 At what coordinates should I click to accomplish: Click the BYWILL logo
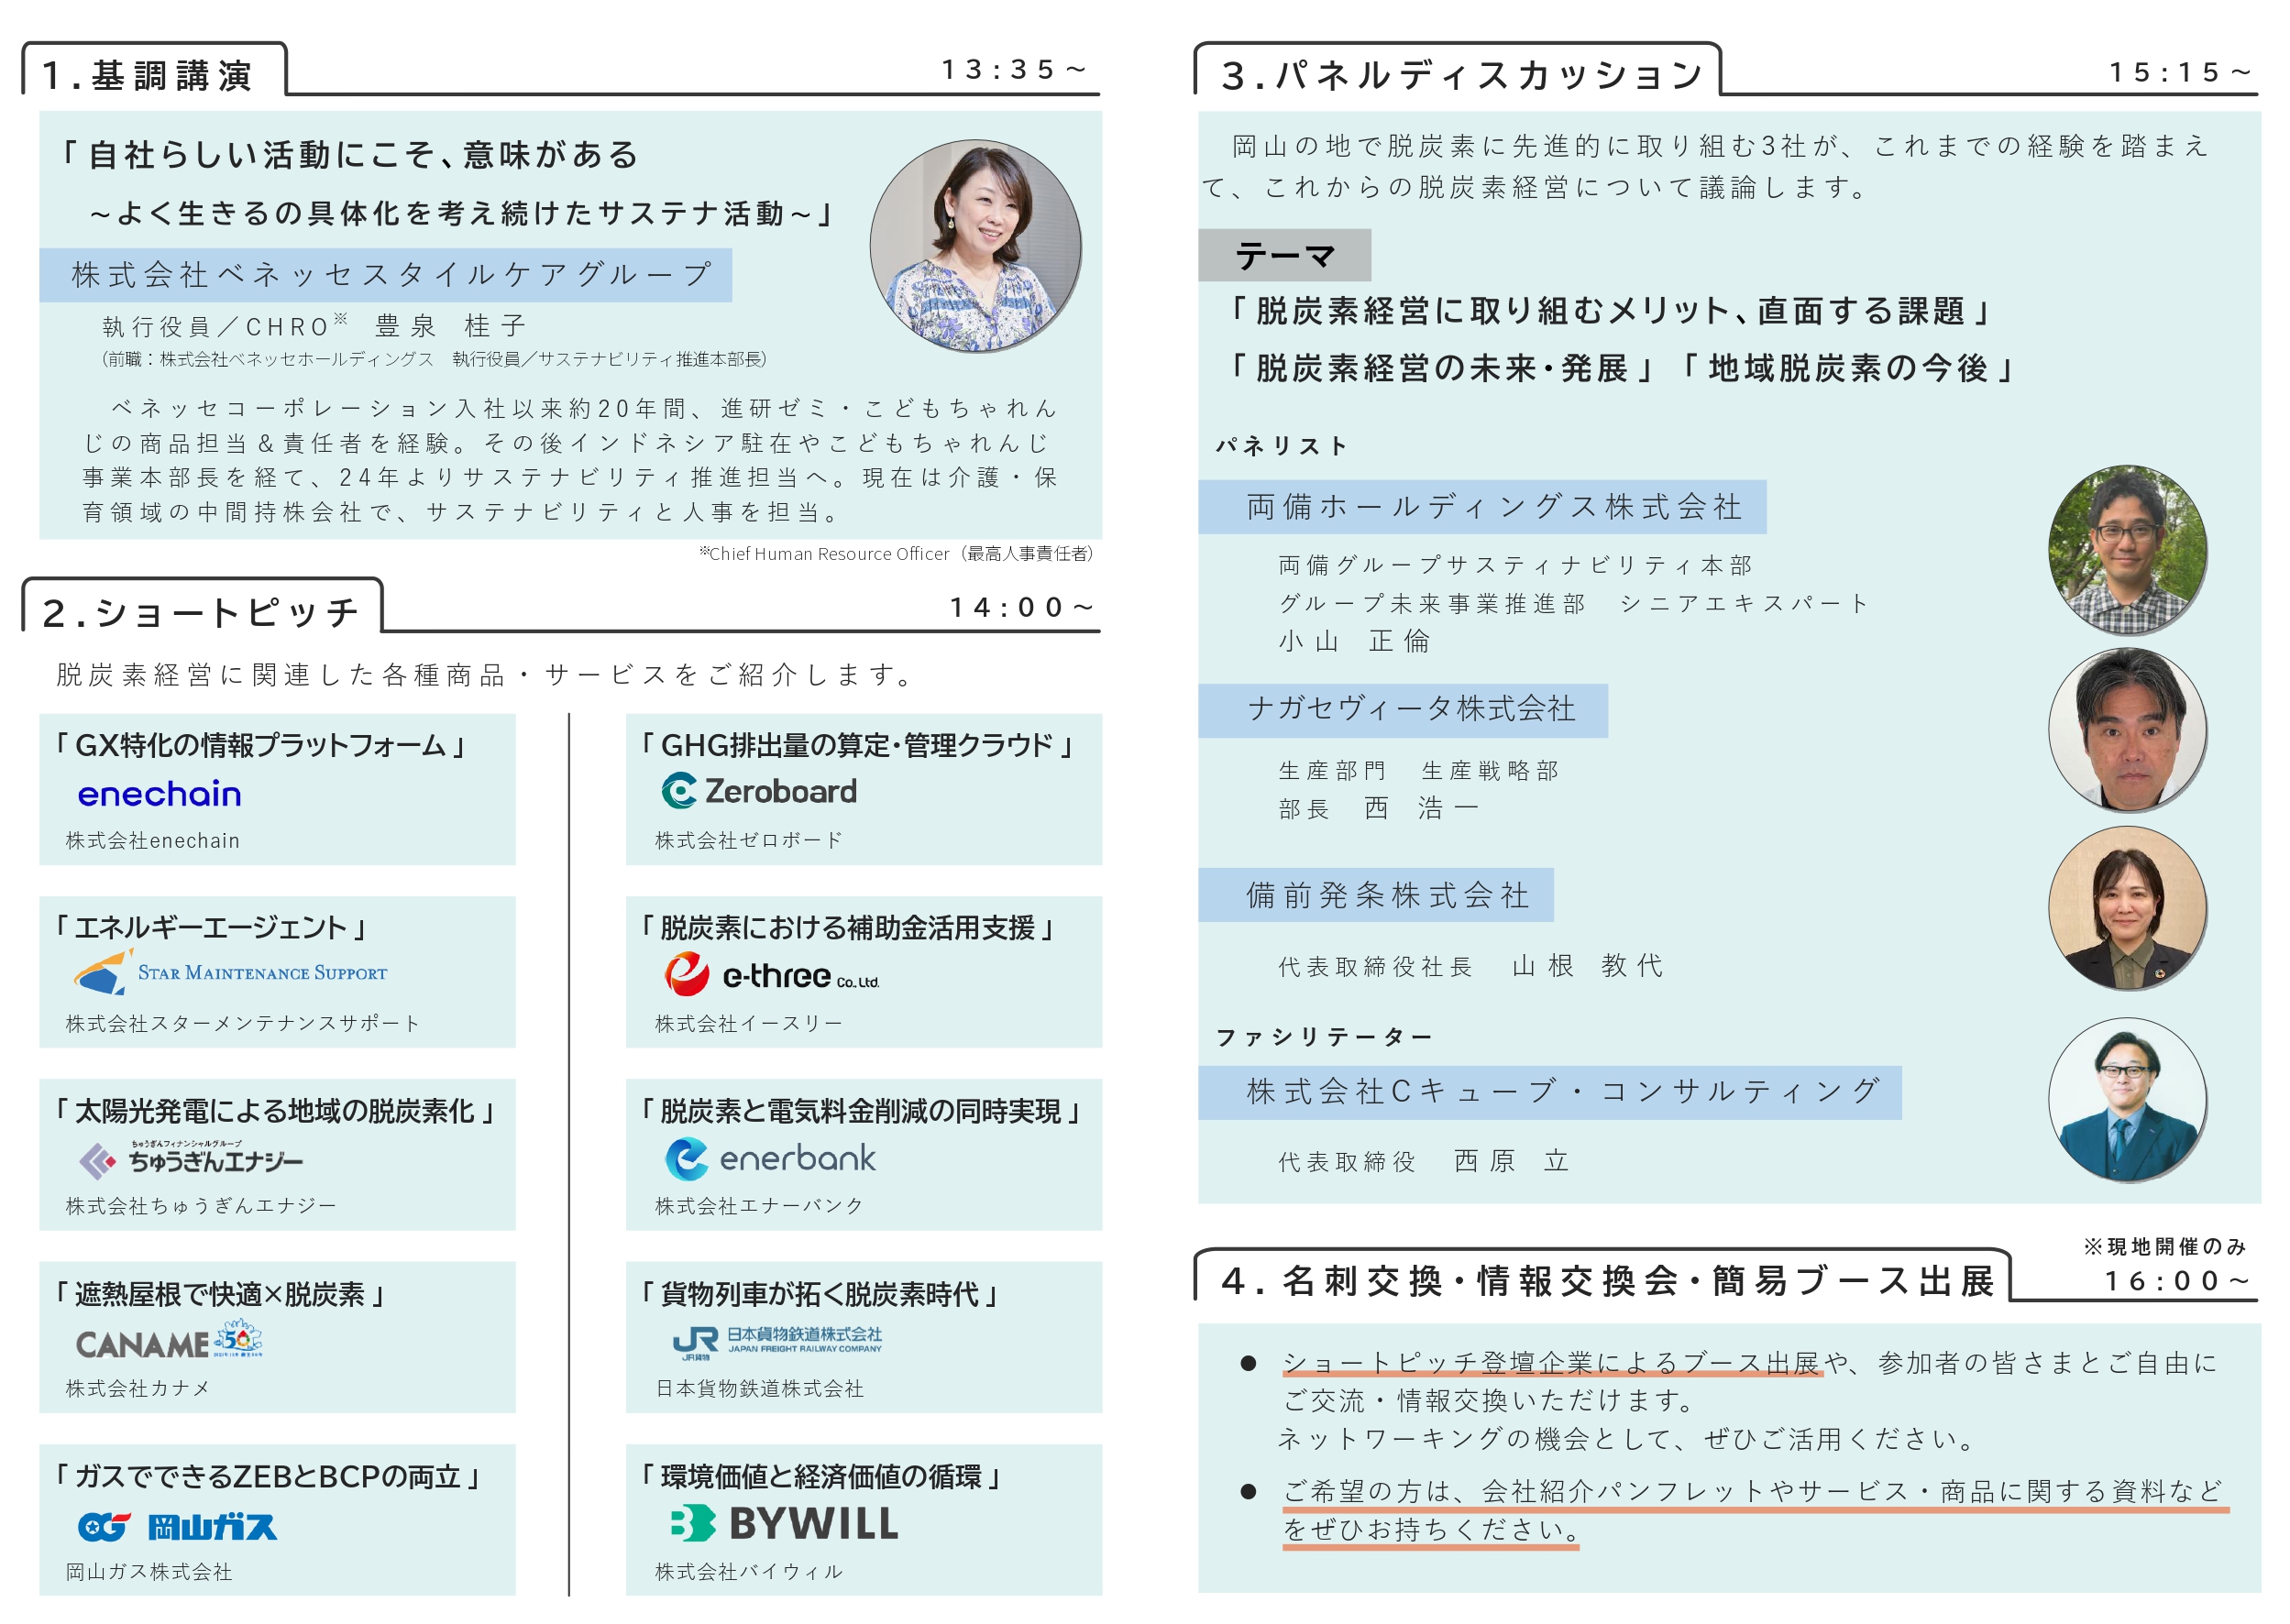(x=783, y=1524)
